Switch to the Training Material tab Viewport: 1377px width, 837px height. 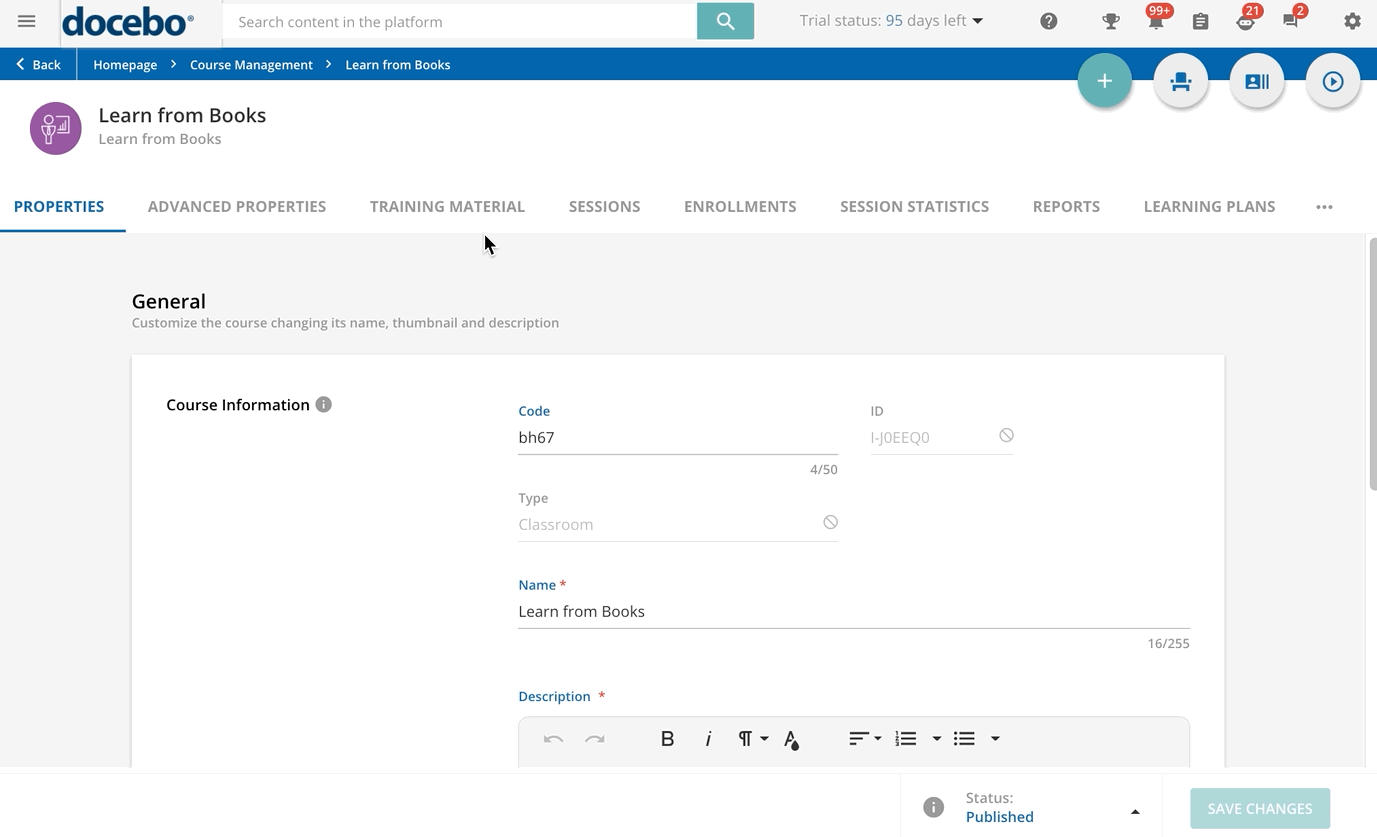coord(447,207)
